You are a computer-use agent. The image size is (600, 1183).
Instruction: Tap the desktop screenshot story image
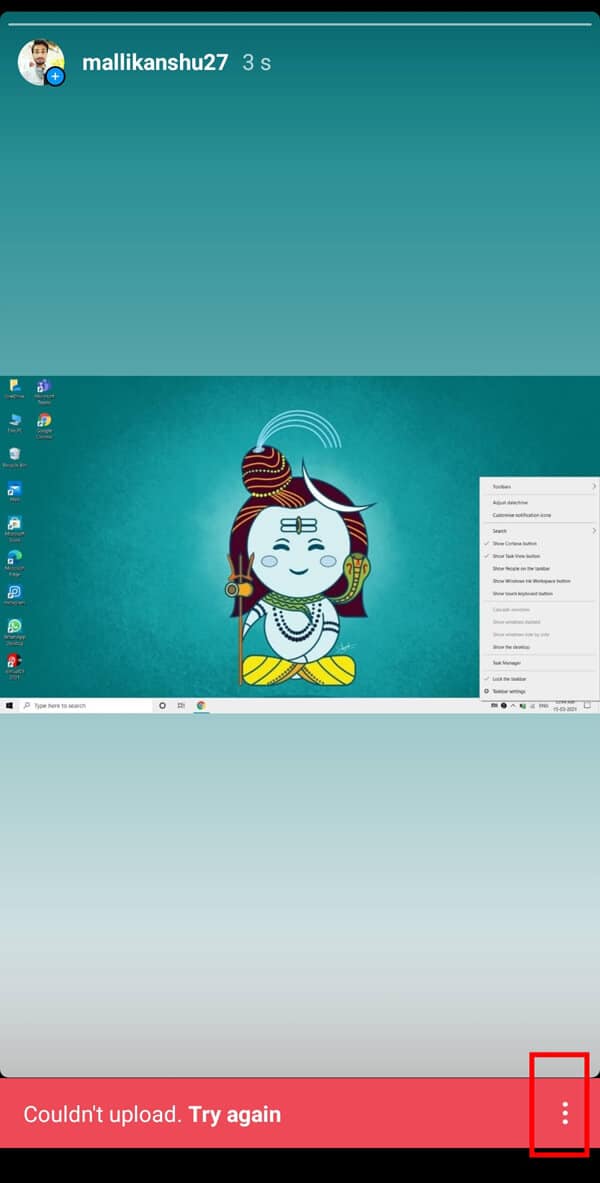[x=300, y=544]
